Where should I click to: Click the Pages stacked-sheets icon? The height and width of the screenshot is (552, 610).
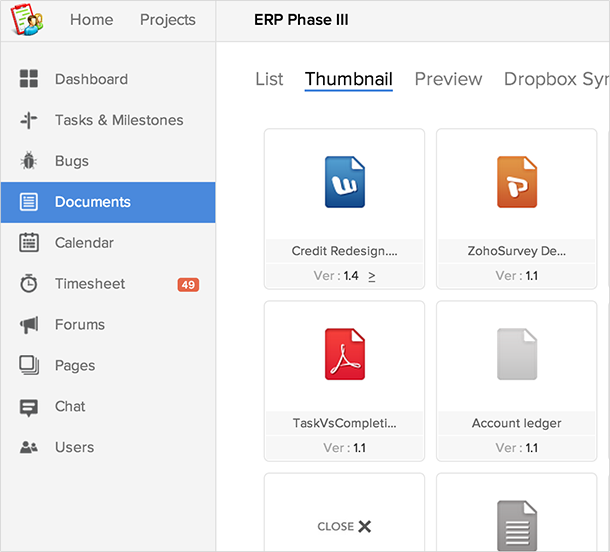[29, 365]
